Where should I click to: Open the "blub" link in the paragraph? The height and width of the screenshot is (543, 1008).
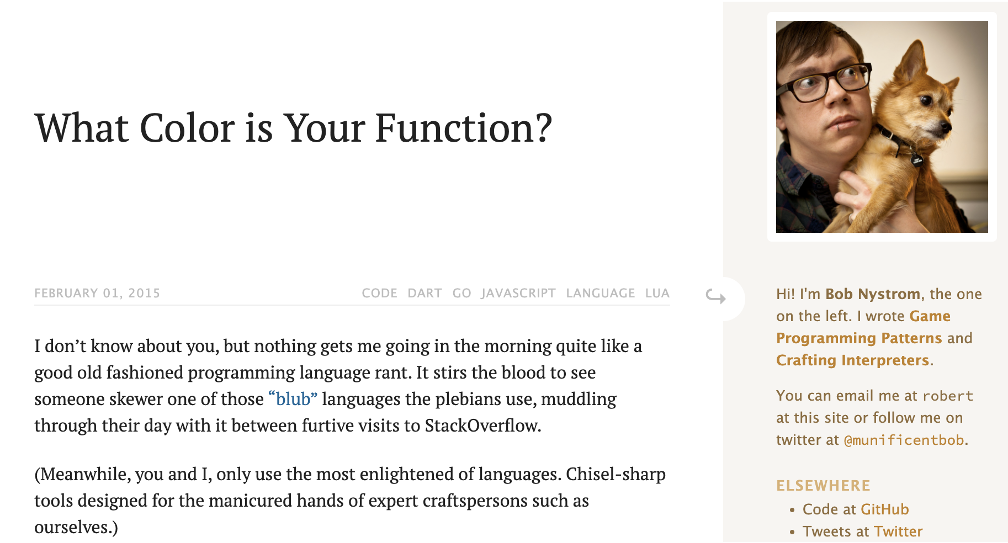click(292, 399)
